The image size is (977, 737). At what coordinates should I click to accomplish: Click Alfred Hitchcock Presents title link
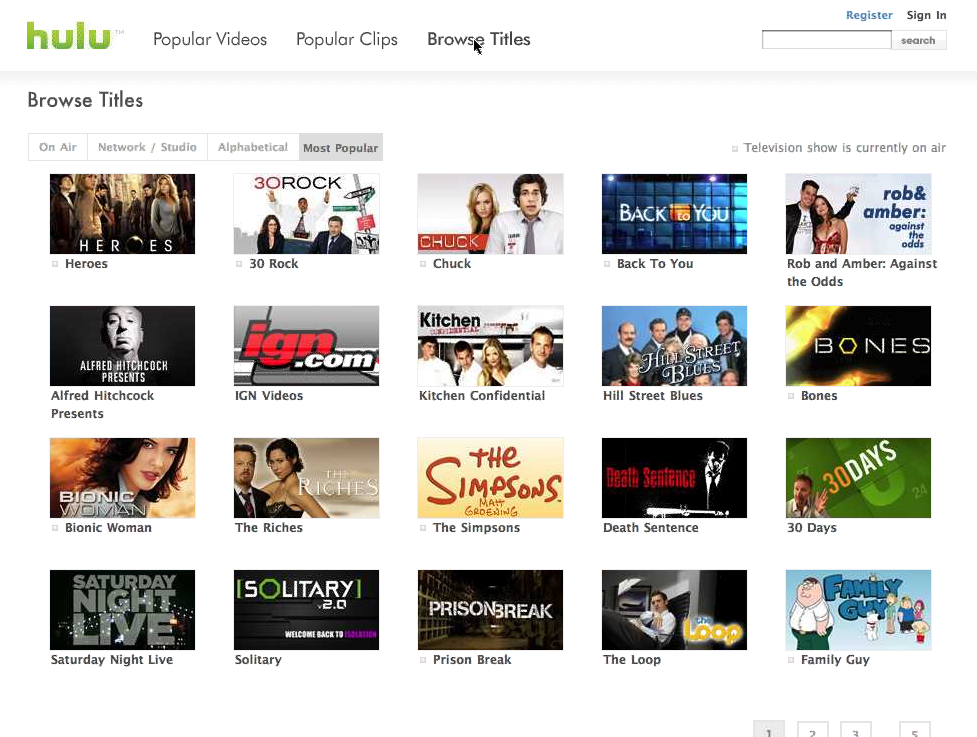[102, 404]
